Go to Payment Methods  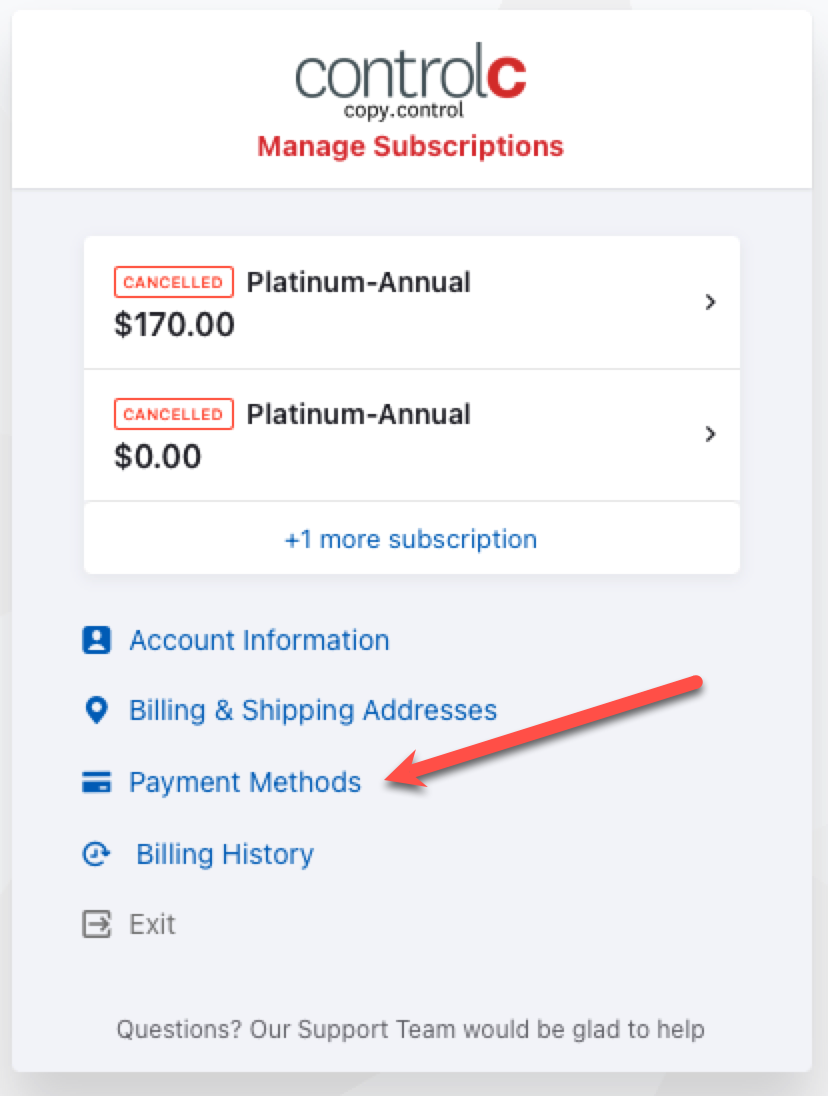pyautogui.click(x=245, y=782)
